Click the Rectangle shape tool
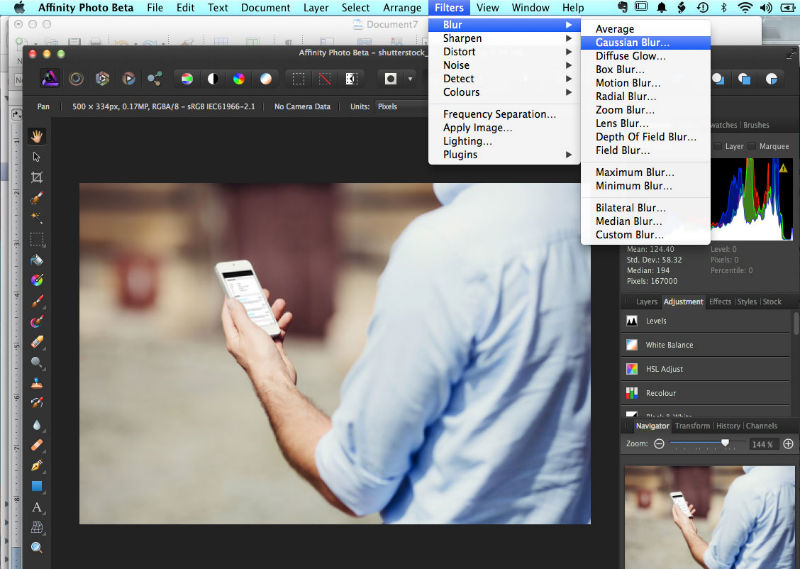 pos(37,486)
